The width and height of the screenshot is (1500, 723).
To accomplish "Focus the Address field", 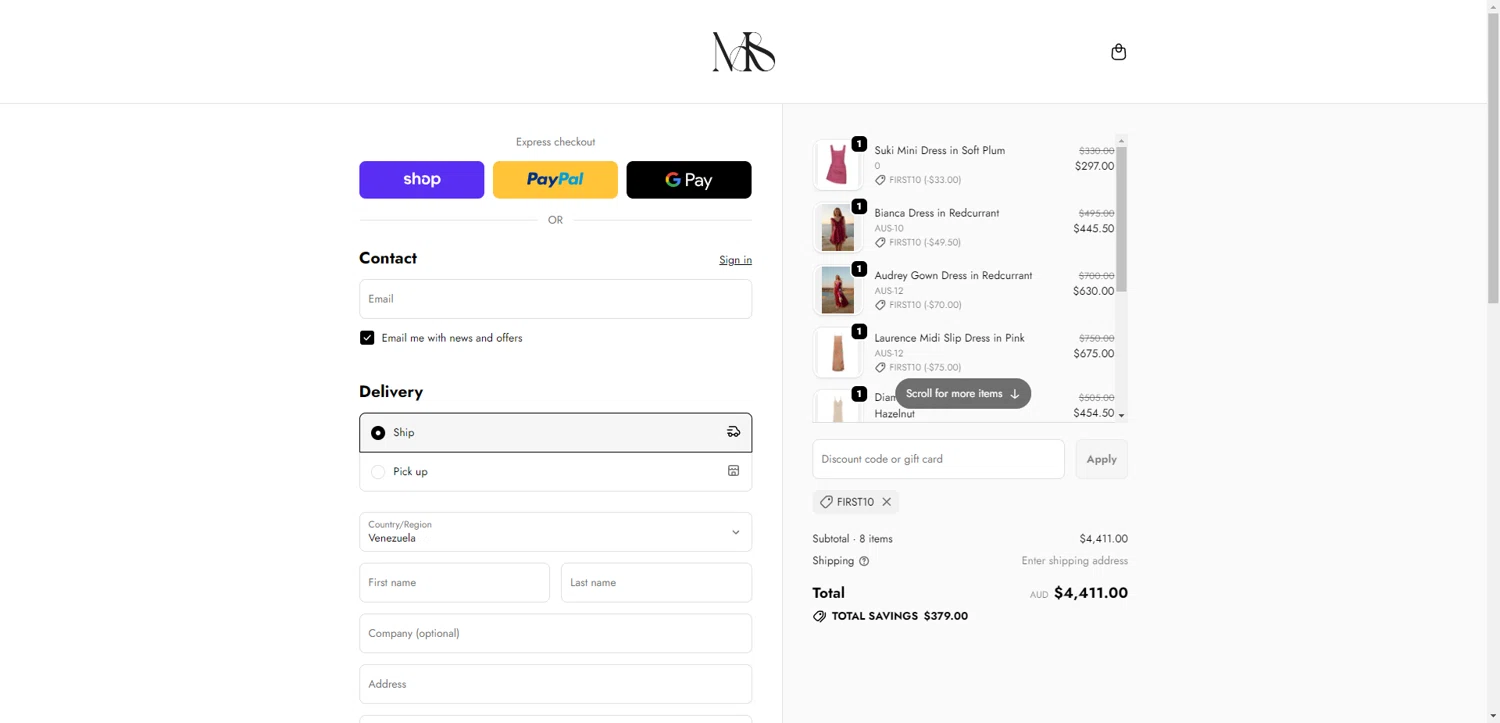I will [555, 684].
